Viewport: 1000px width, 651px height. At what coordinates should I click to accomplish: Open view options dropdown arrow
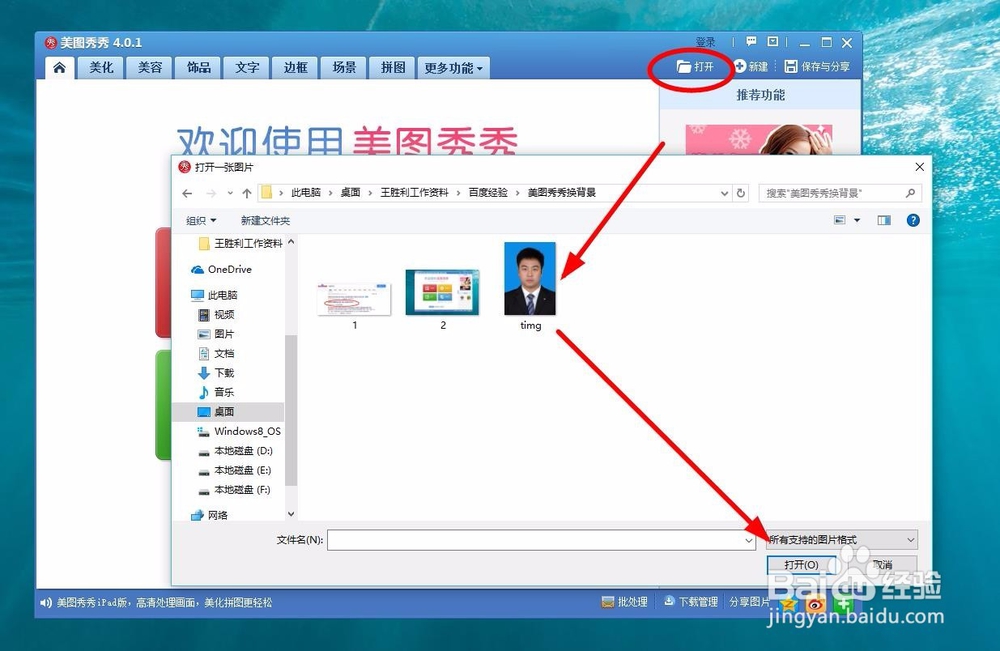[857, 220]
